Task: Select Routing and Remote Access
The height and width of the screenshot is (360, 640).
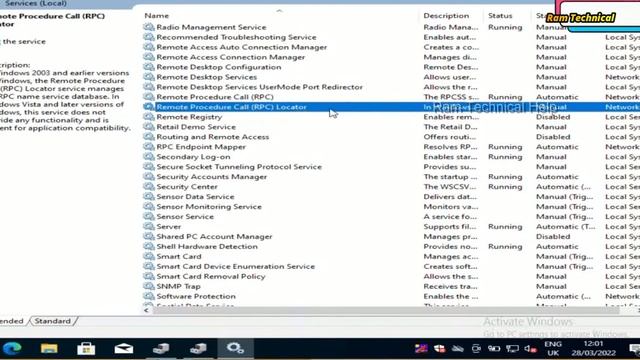Action: tap(213, 137)
